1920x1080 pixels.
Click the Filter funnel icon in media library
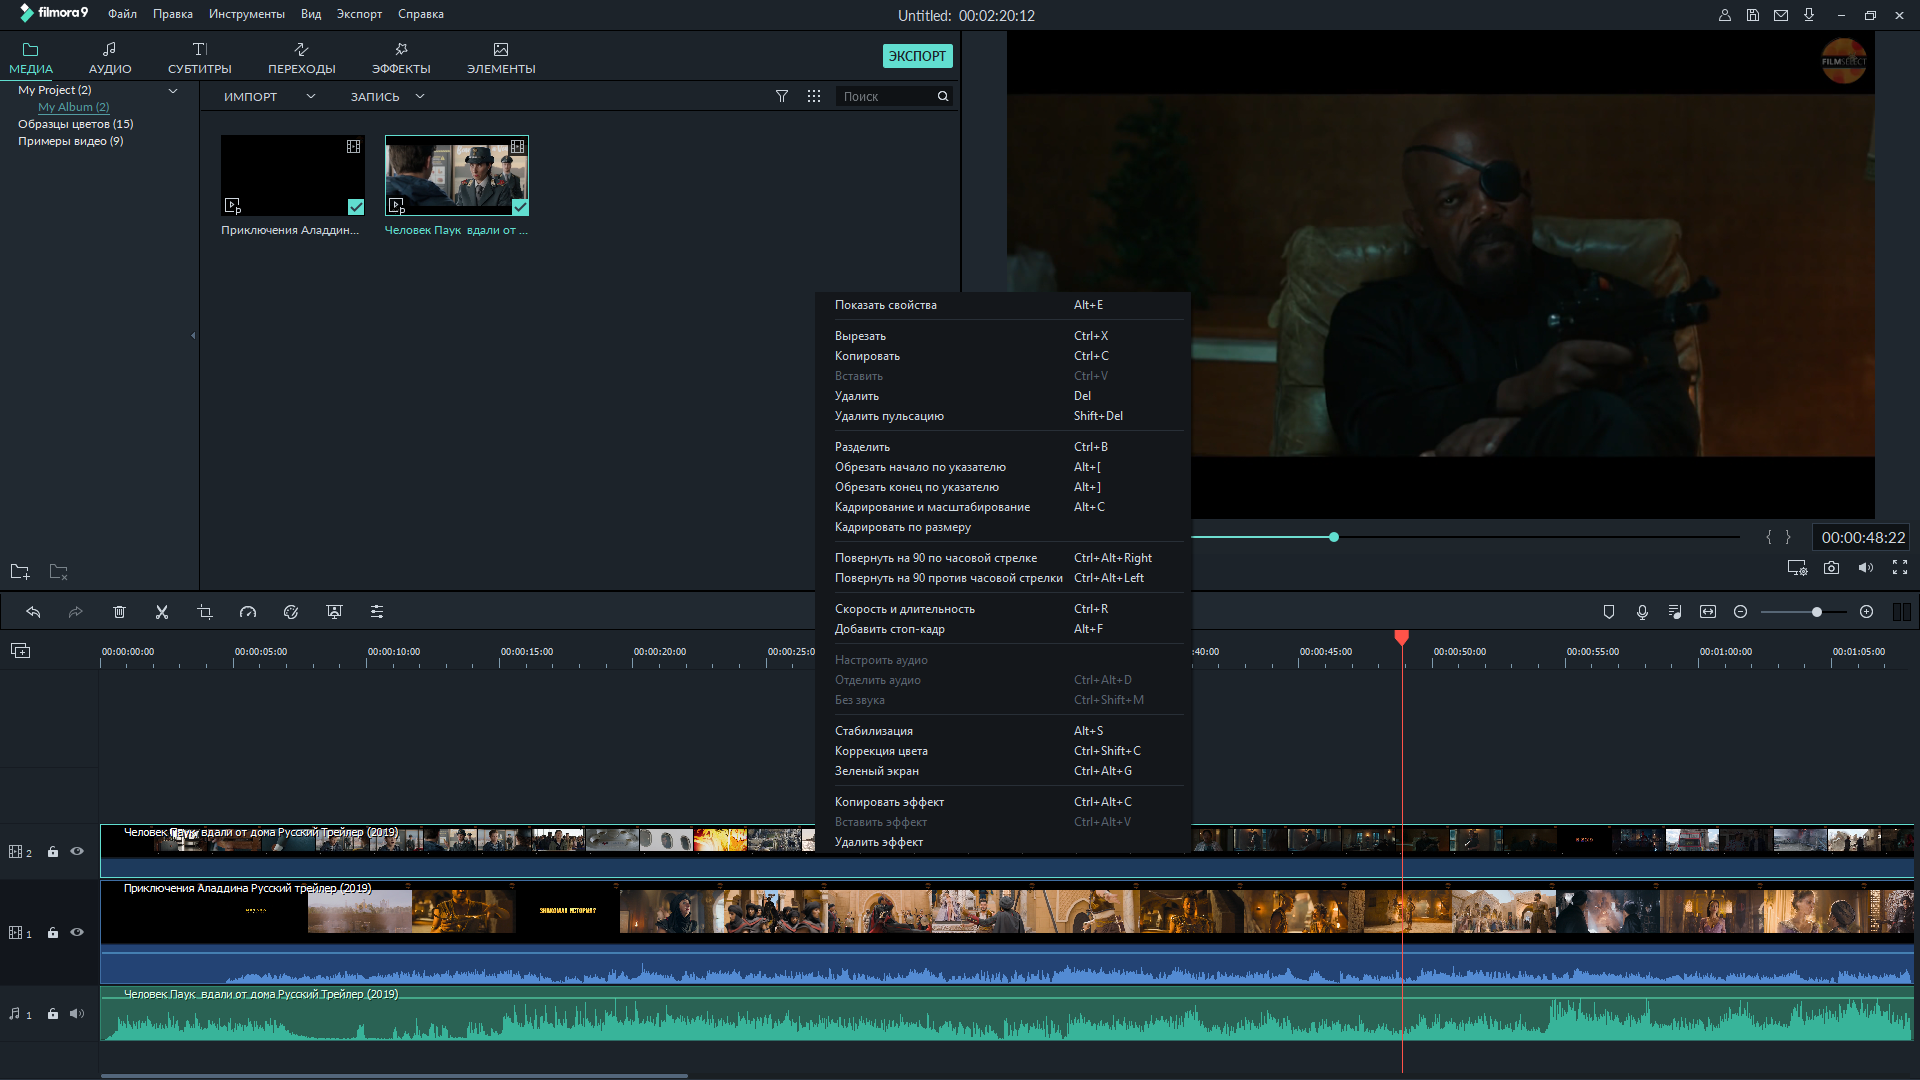click(782, 96)
